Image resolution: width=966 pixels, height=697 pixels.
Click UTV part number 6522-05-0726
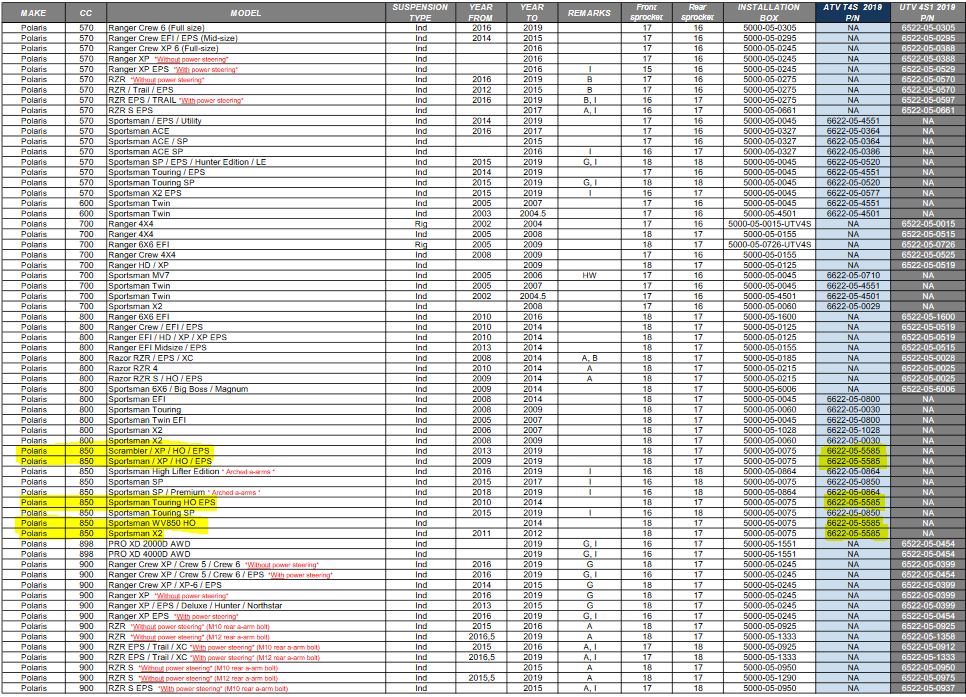tap(927, 245)
